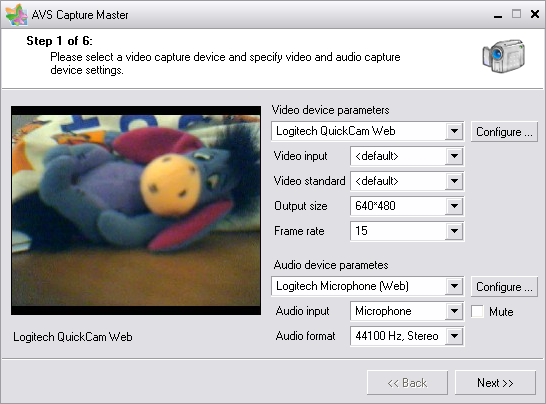Go to next step with Next >>

coord(495,383)
